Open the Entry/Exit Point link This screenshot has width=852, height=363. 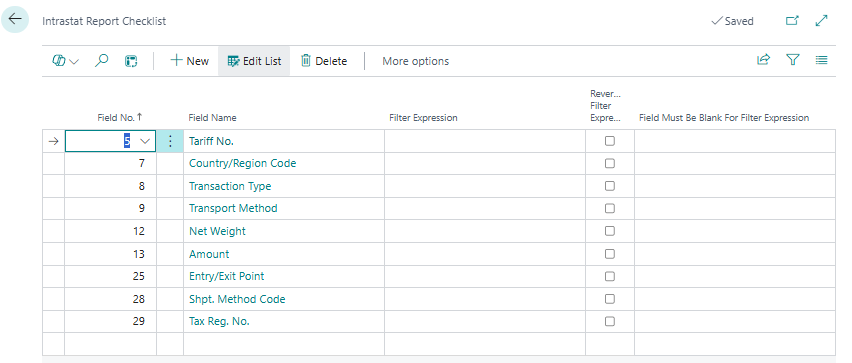click(x=227, y=277)
